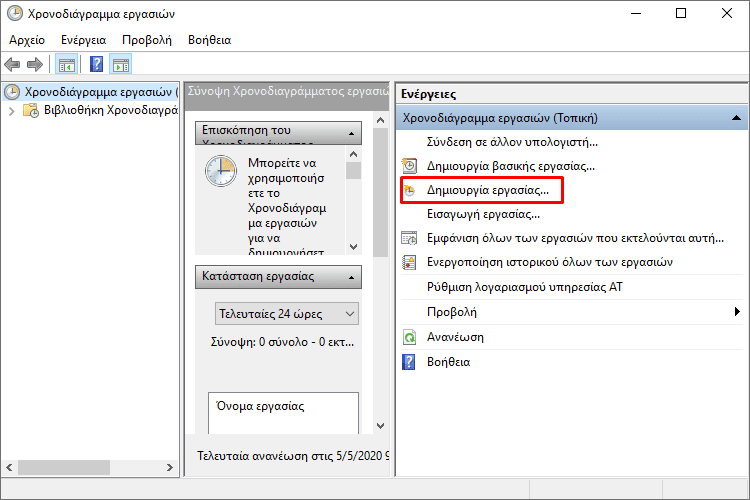Click Εισαγωγή εργασίας... action
This screenshot has width=750, height=500.
click(x=483, y=214)
